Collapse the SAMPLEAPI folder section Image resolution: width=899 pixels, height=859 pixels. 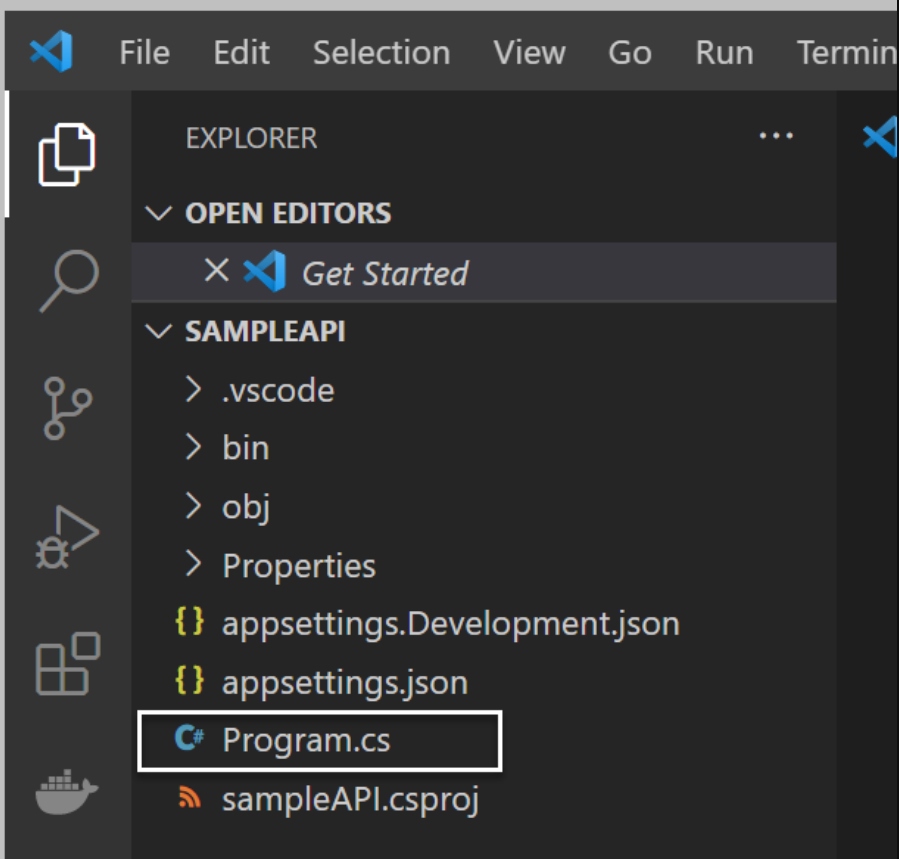(158, 332)
